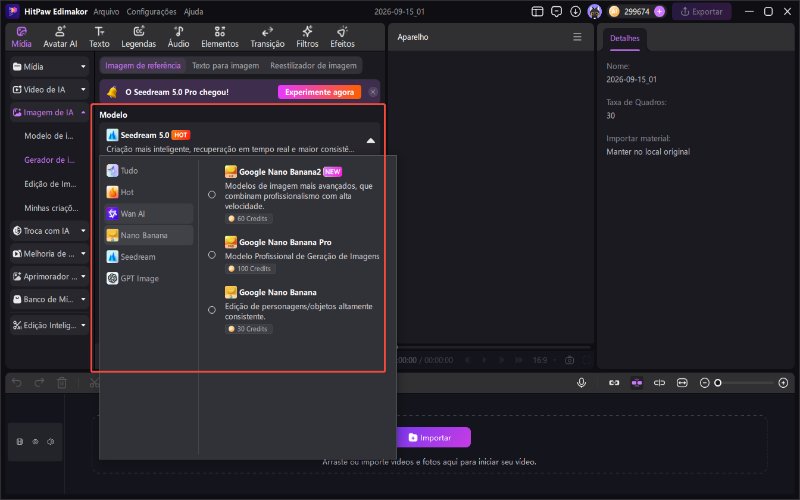This screenshot has height=500, width=800.
Task: Filter models by Seedream category
Action: coord(149,257)
